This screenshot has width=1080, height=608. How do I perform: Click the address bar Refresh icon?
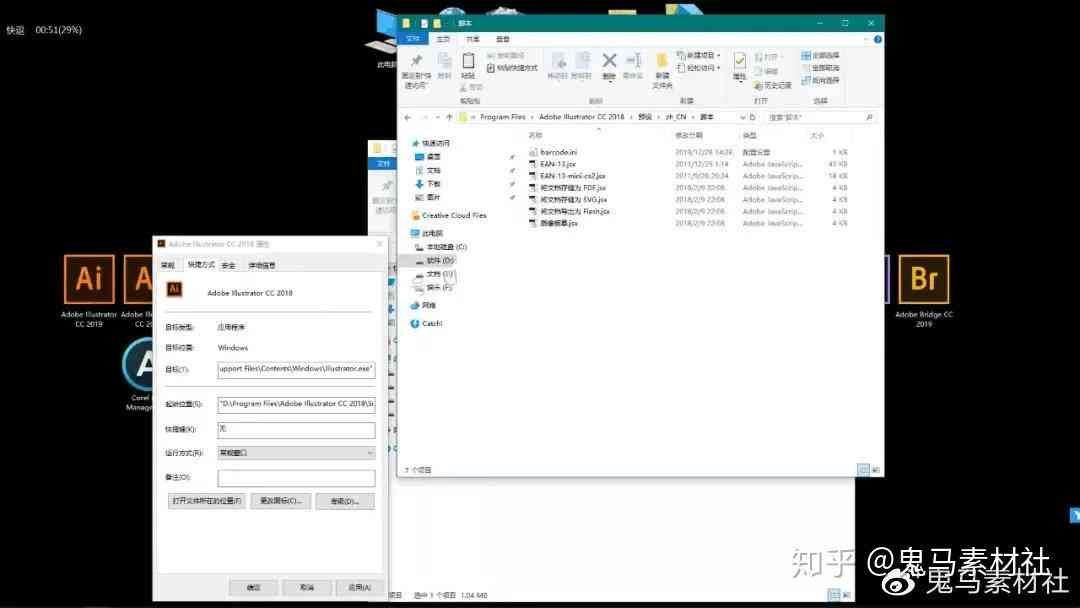pos(753,117)
